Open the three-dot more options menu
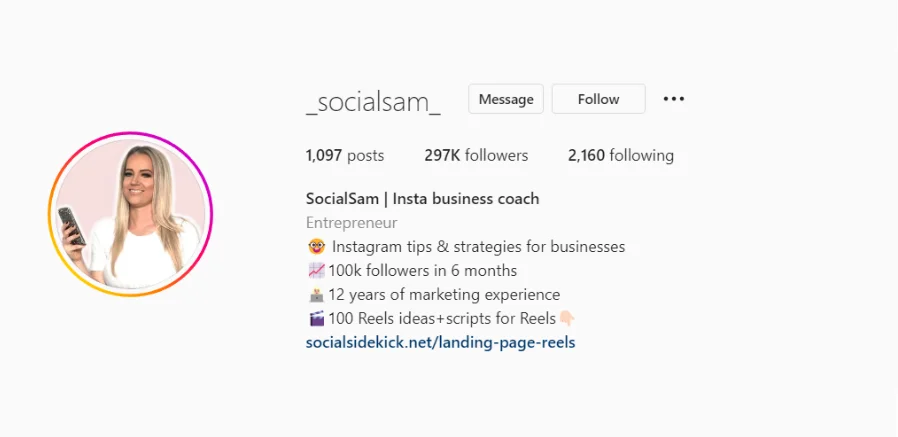 click(674, 99)
